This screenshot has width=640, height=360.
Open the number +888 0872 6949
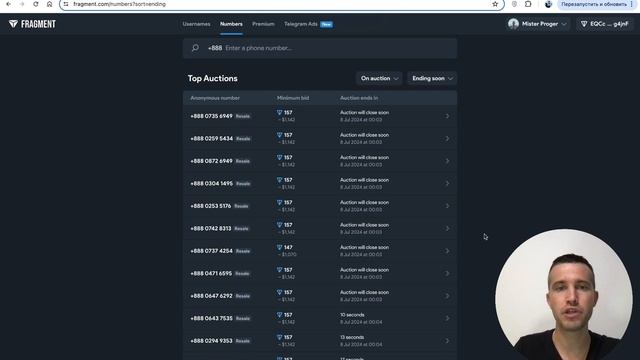[211, 161]
